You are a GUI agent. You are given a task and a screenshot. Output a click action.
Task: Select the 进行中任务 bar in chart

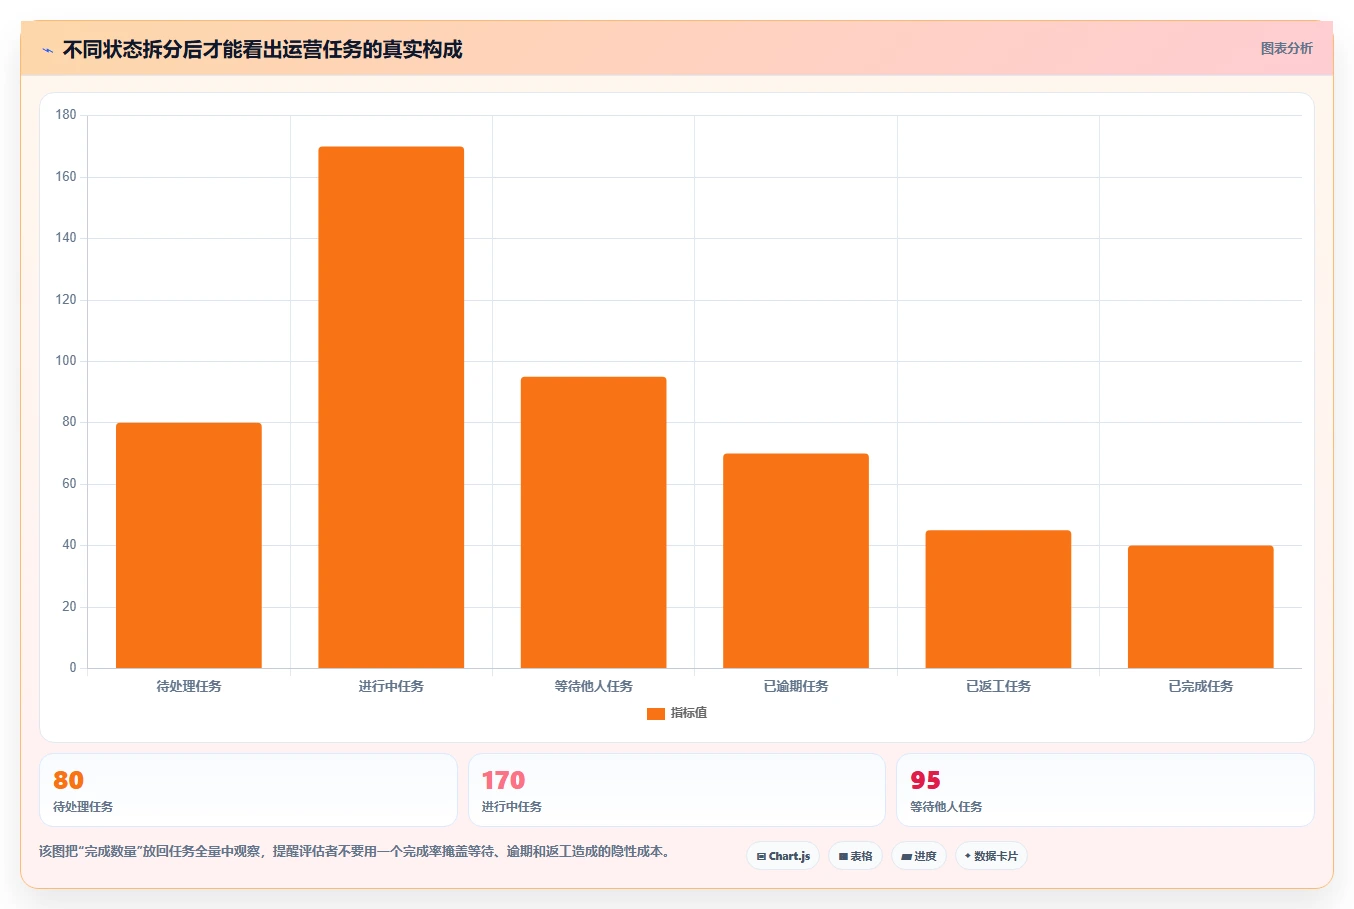(x=391, y=407)
